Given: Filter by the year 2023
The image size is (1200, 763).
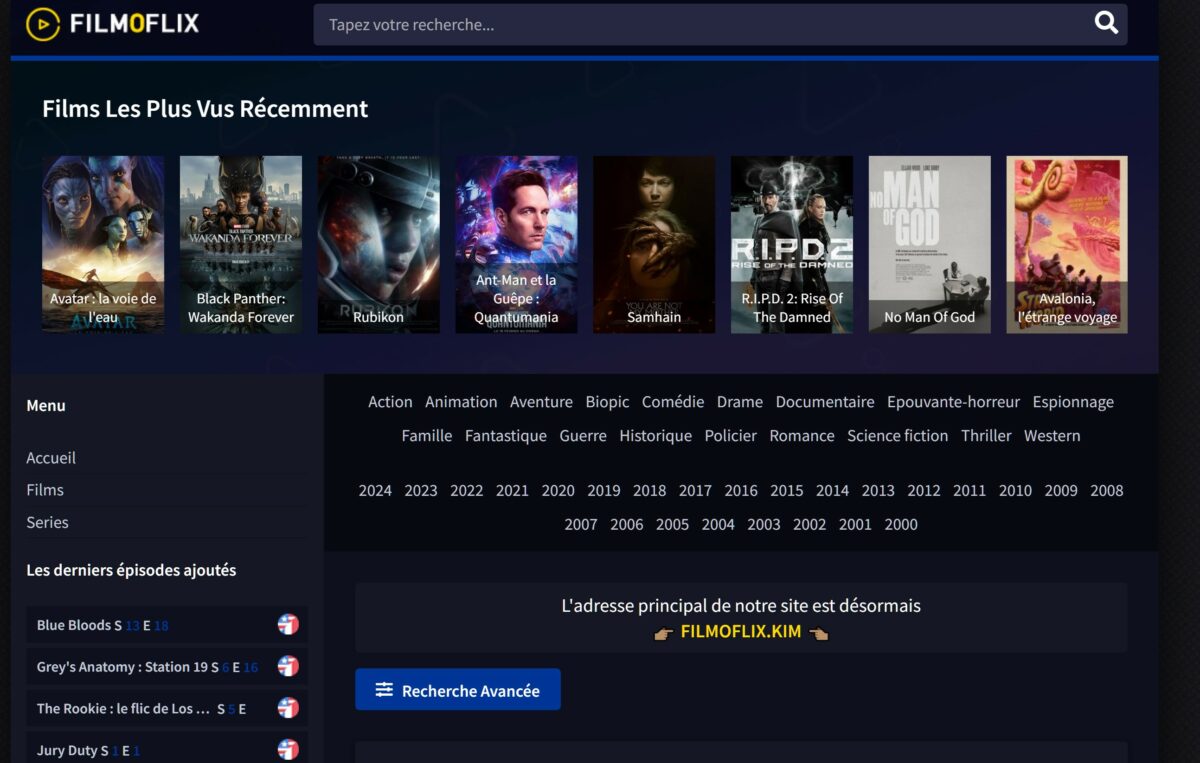Looking at the screenshot, I should [x=421, y=491].
